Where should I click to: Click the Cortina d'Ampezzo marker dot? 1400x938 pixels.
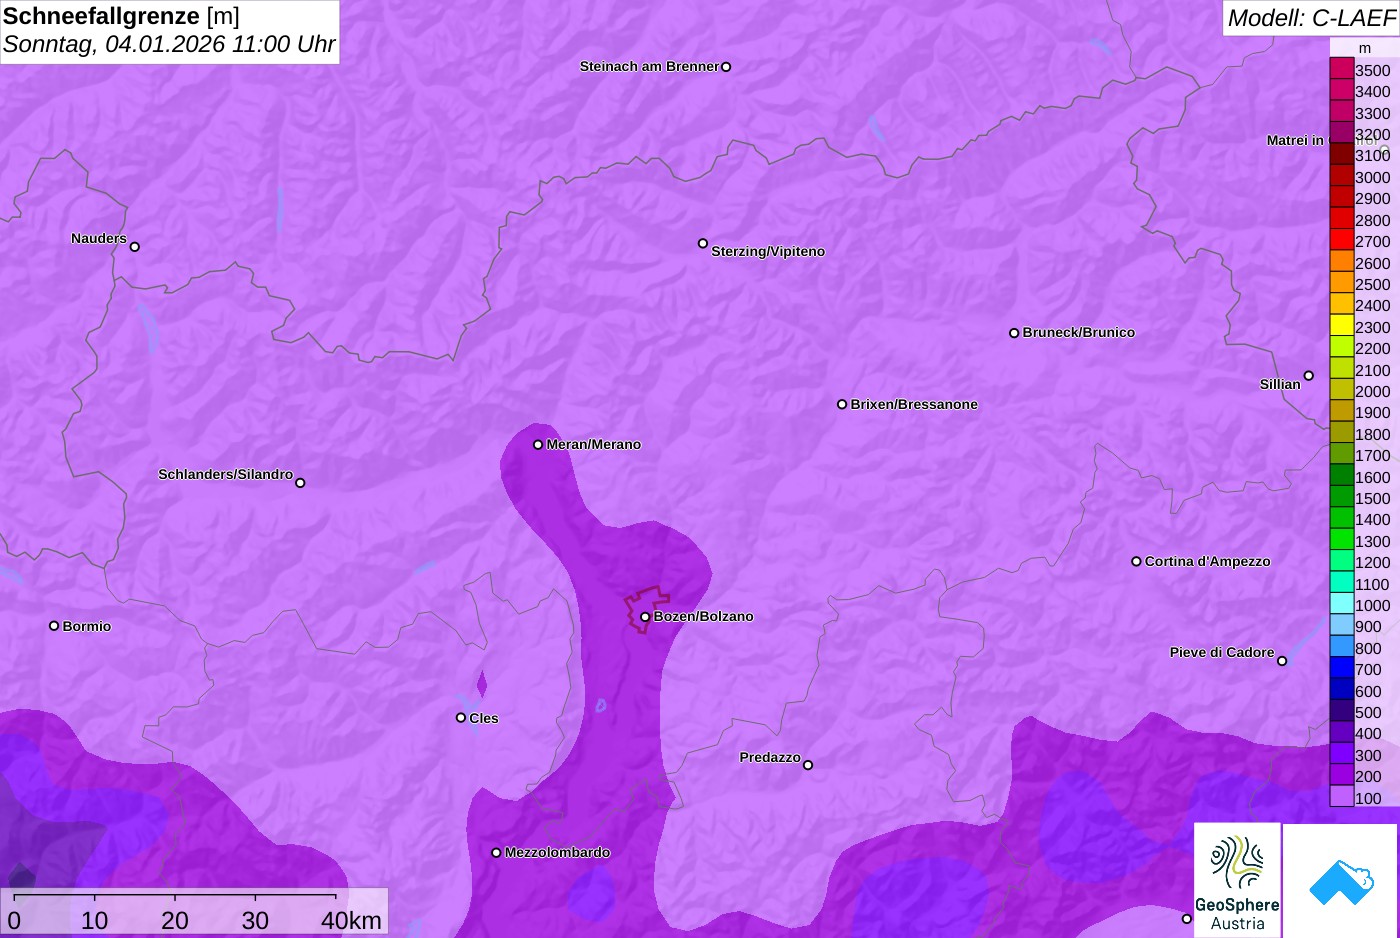pos(1136,561)
